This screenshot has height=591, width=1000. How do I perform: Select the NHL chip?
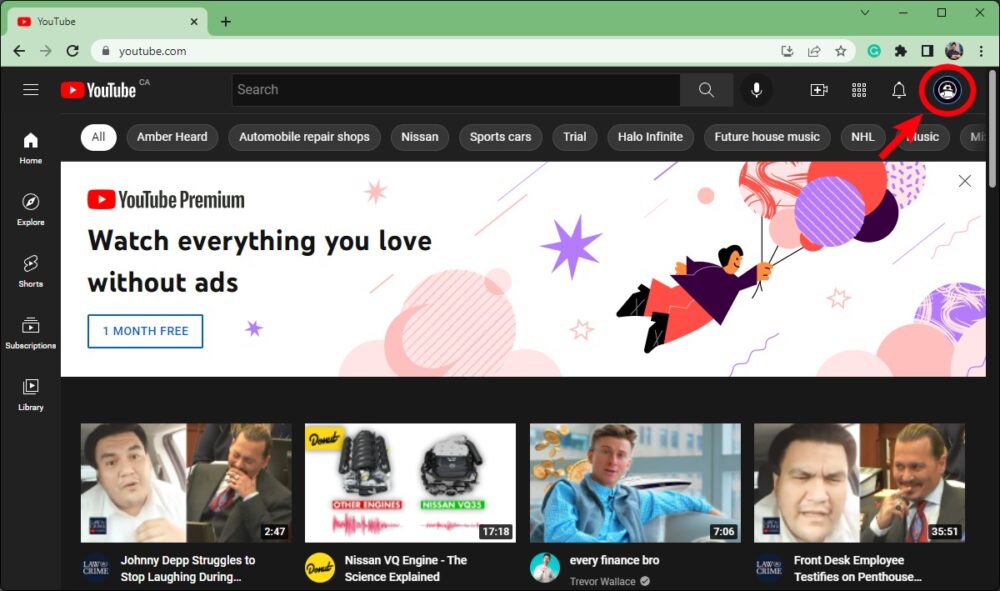[x=863, y=137]
